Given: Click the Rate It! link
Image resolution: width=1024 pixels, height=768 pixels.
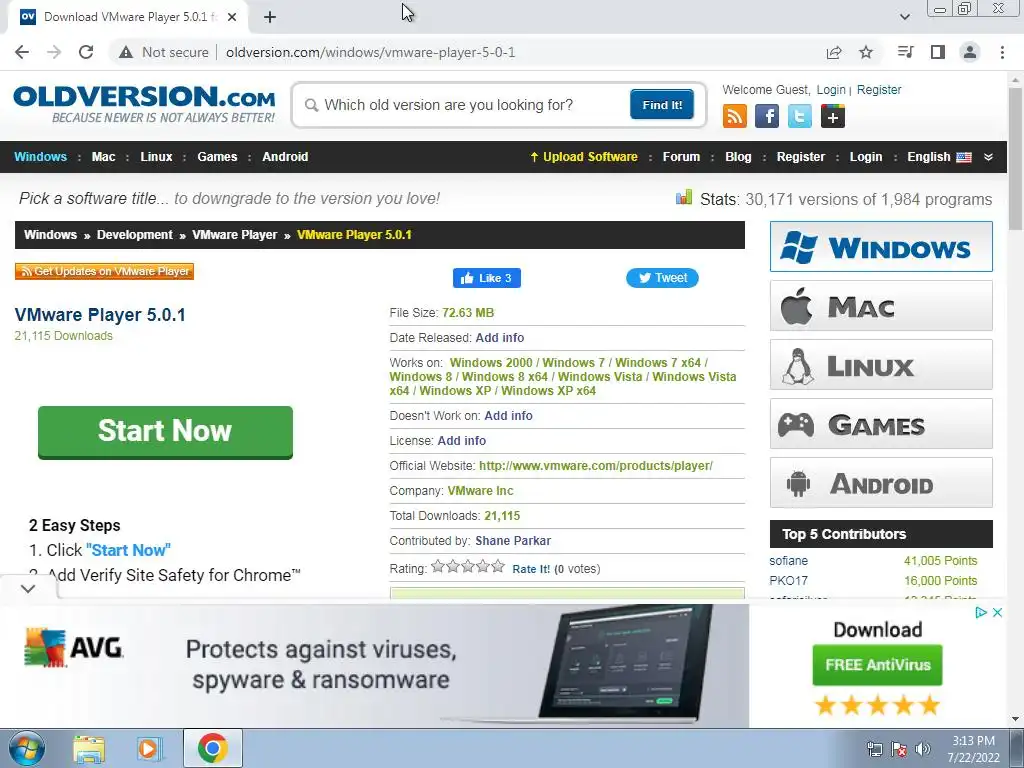Looking at the screenshot, I should pyautogui.click(x=530, y=569).
